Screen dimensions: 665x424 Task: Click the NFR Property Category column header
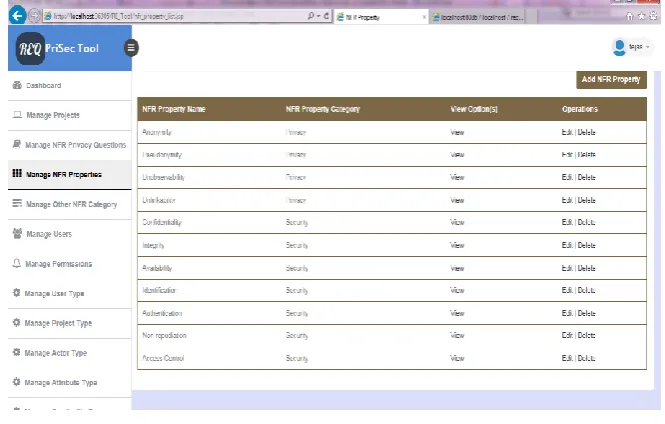coord(323,109)
